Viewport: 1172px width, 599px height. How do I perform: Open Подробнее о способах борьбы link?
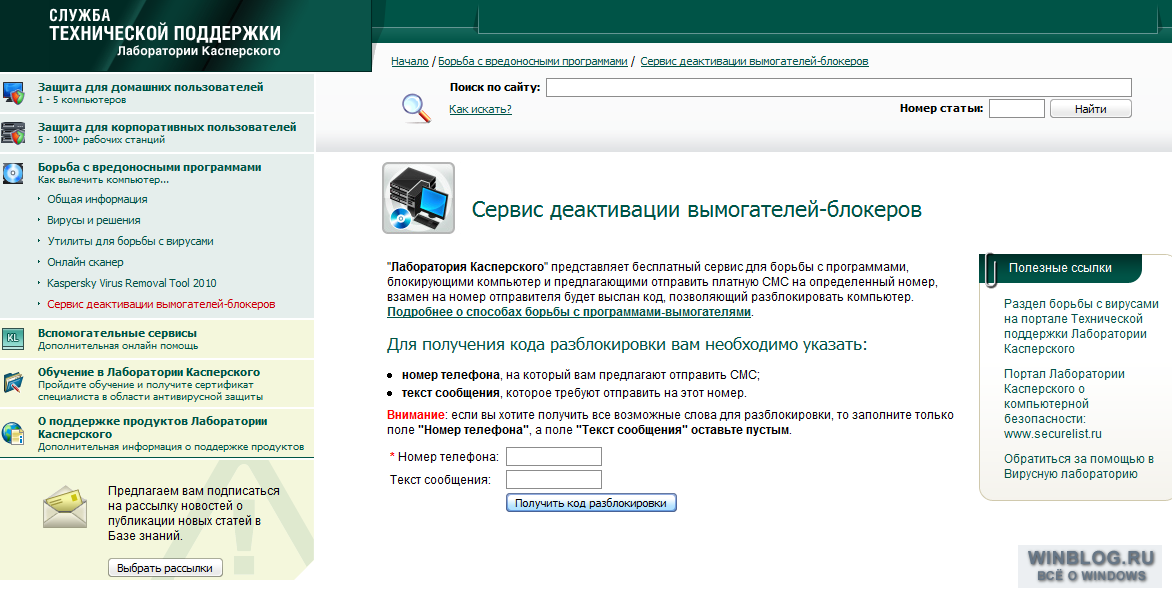point(569,312)
